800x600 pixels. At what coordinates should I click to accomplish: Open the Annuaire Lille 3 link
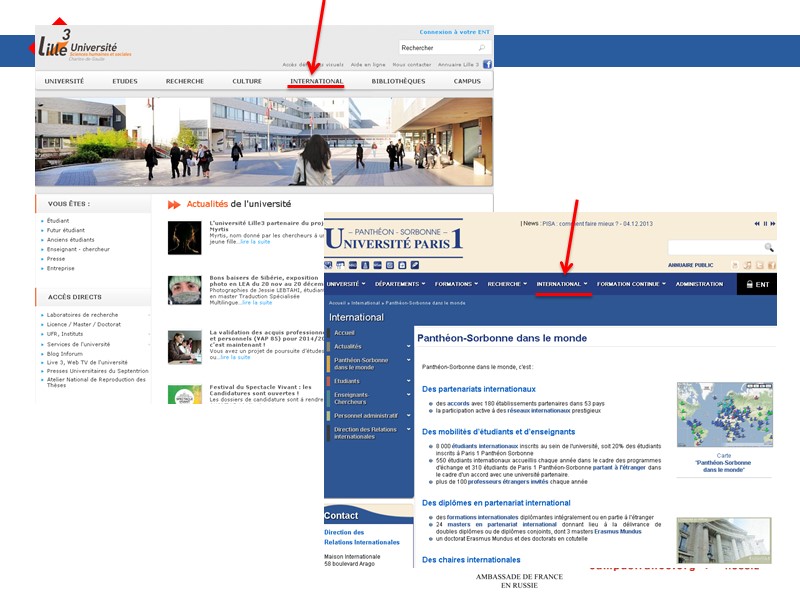[x=458, y=64]
